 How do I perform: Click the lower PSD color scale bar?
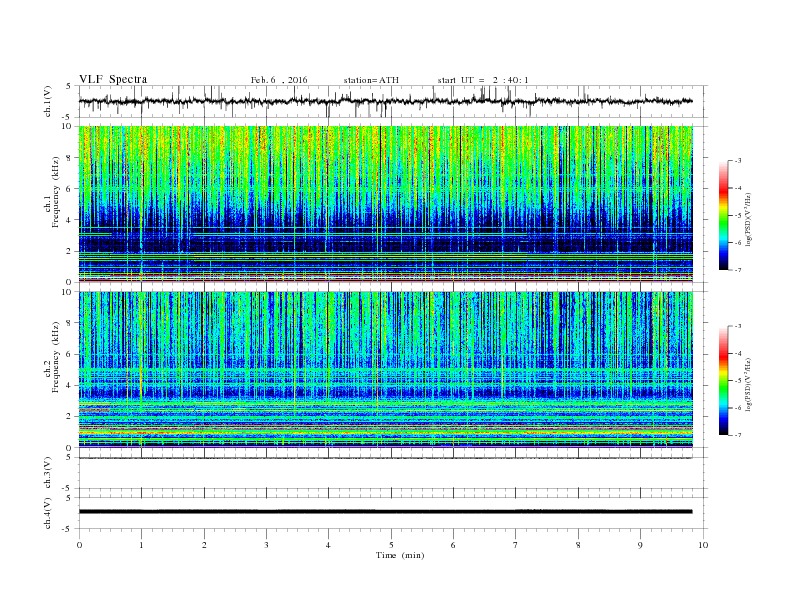[724, 381]
